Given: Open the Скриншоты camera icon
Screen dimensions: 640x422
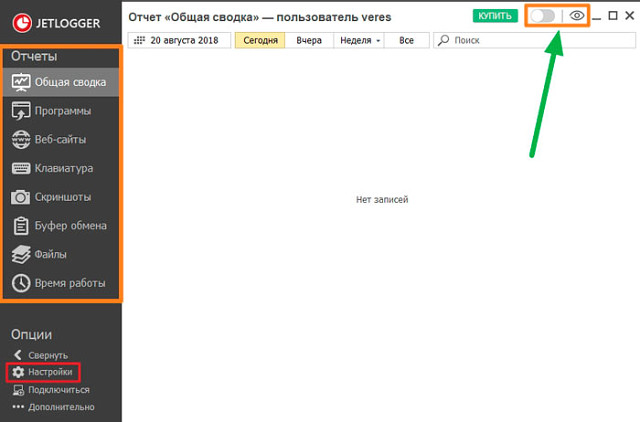Looking at the screenshot, I should tap(21, 197).
